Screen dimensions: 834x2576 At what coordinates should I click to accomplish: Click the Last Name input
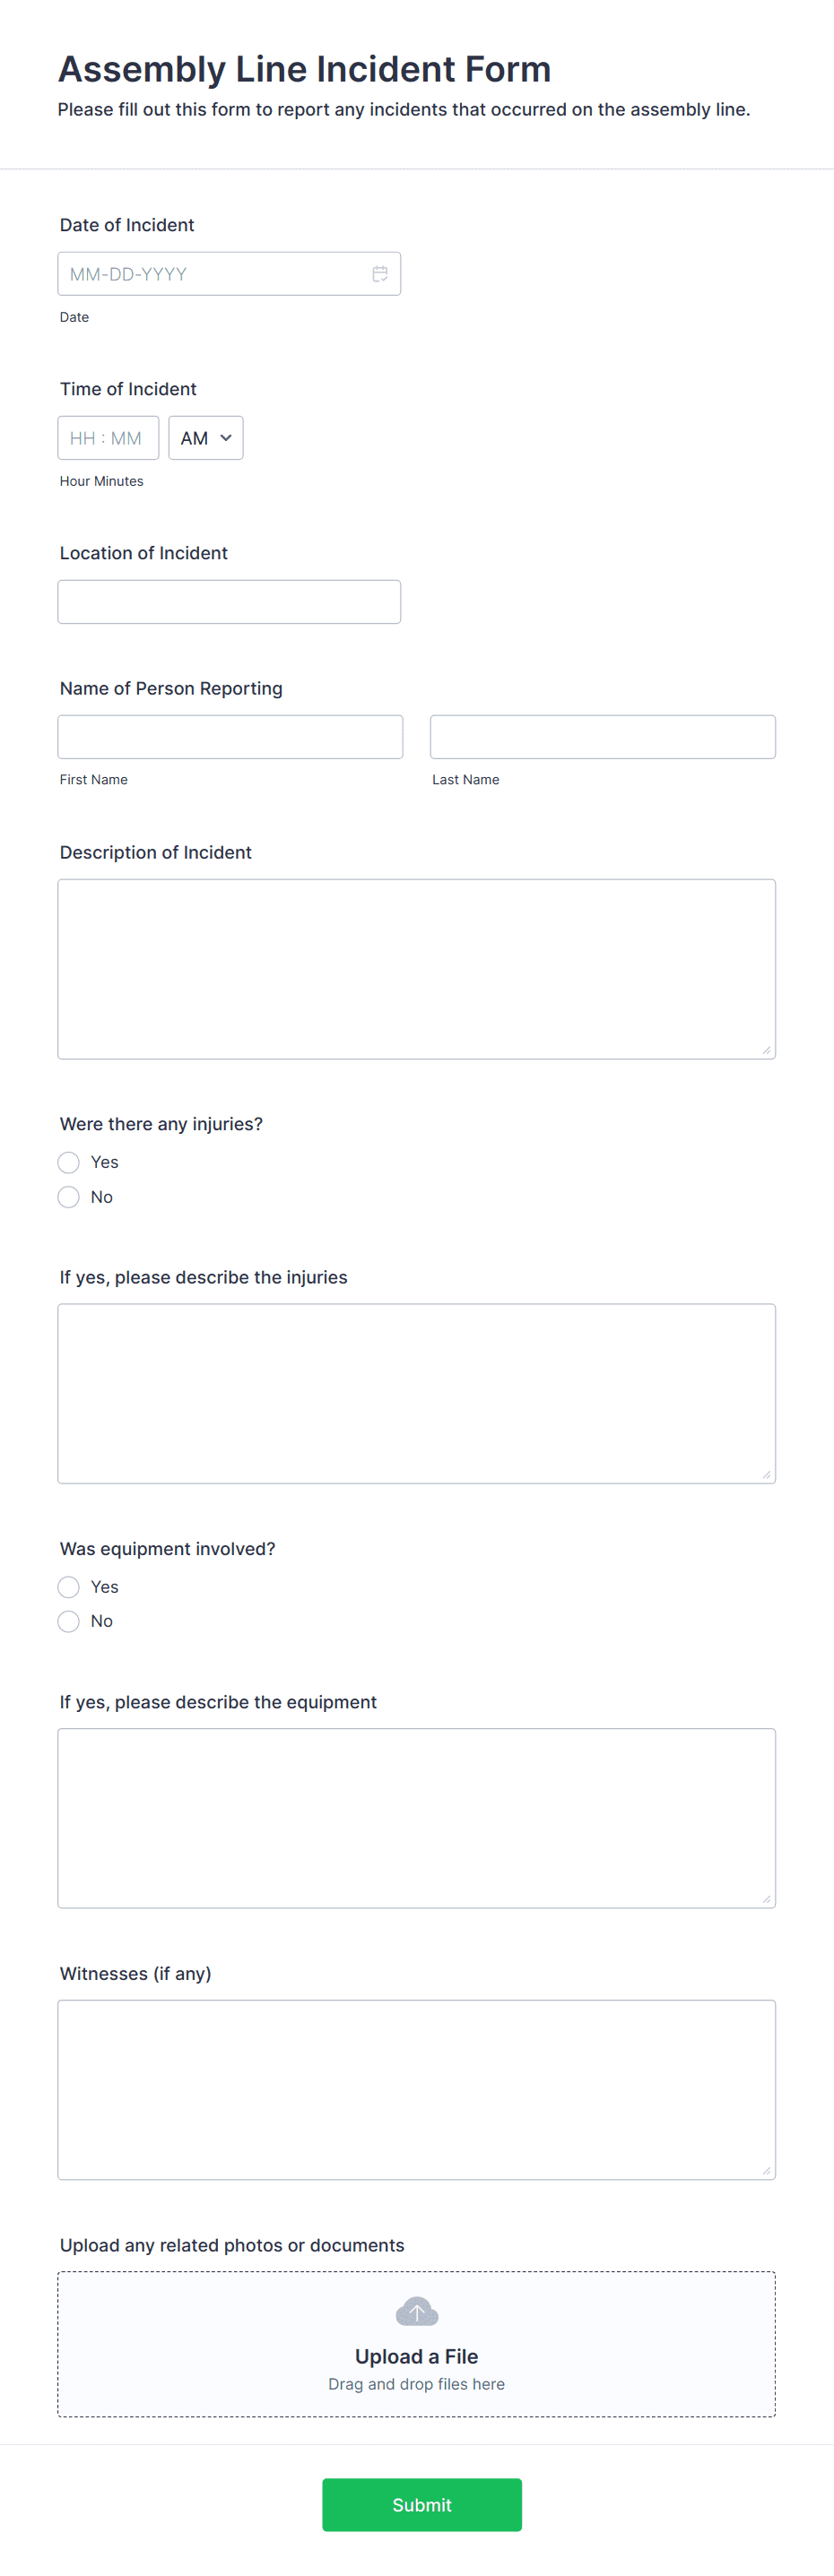[602, 736]
